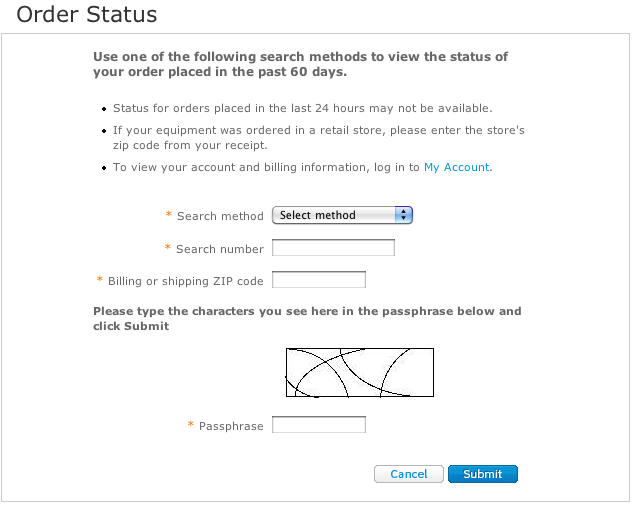Open the My Account link
The image size is (632, 506).
pos(457,167)
